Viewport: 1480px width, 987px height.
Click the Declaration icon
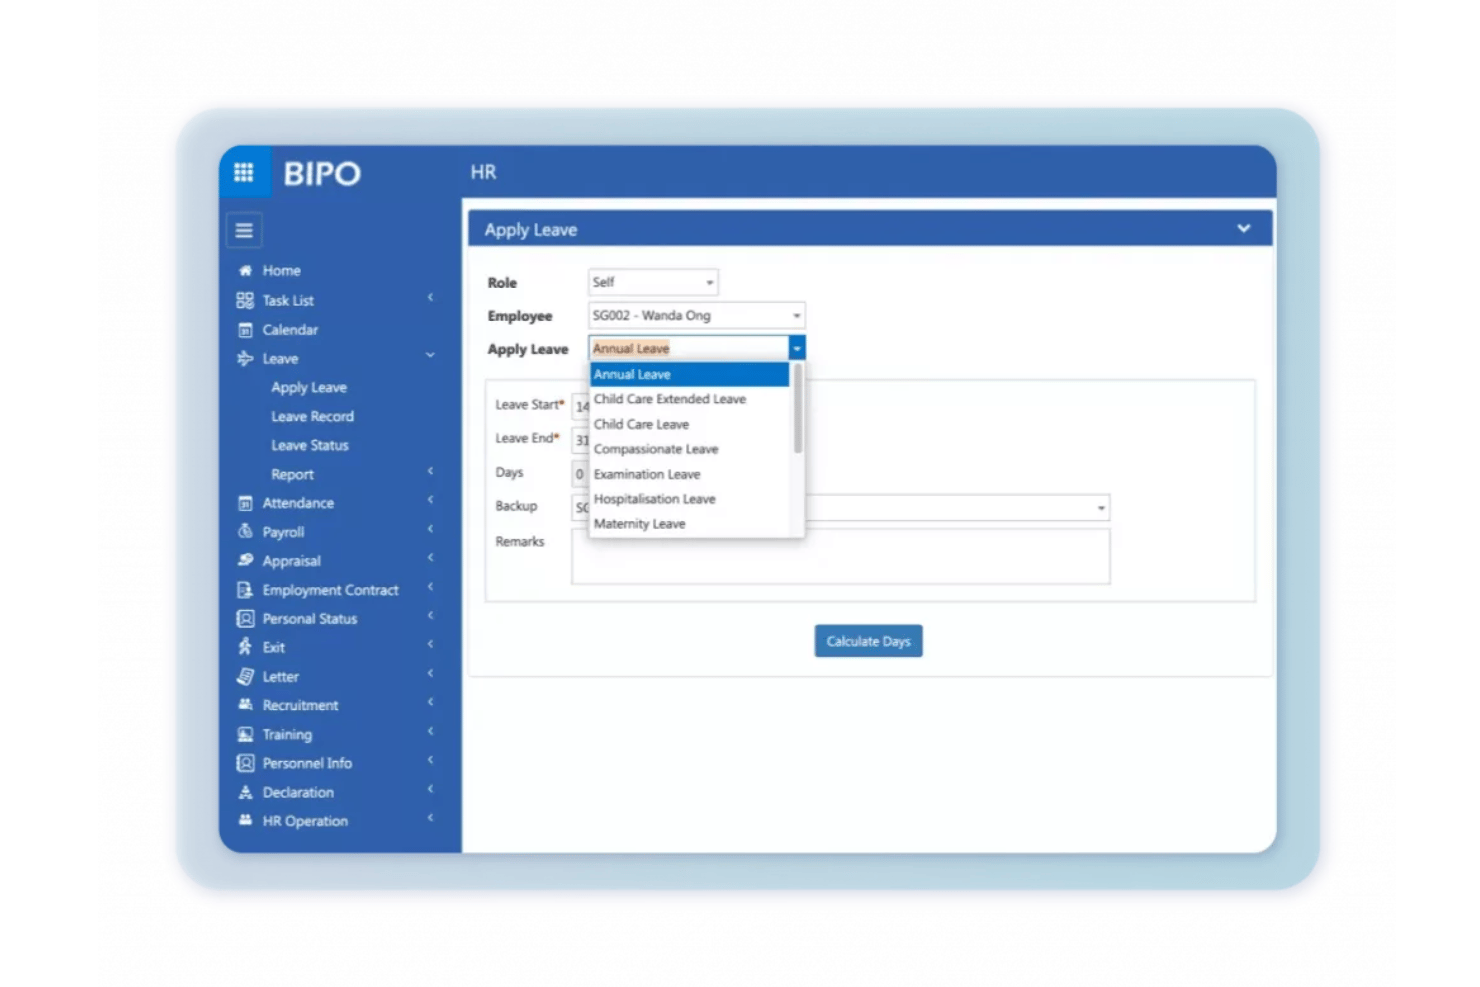pyautogui.click(x=245, y=792)
